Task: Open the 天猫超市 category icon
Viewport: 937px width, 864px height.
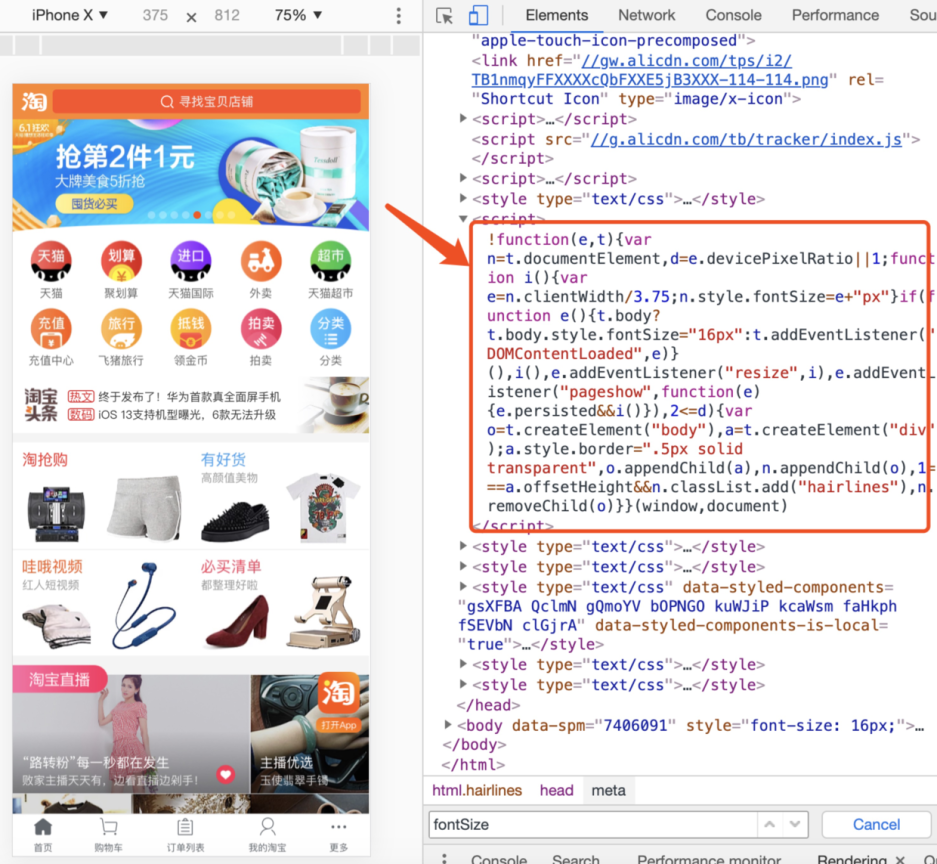Action: 330,262
